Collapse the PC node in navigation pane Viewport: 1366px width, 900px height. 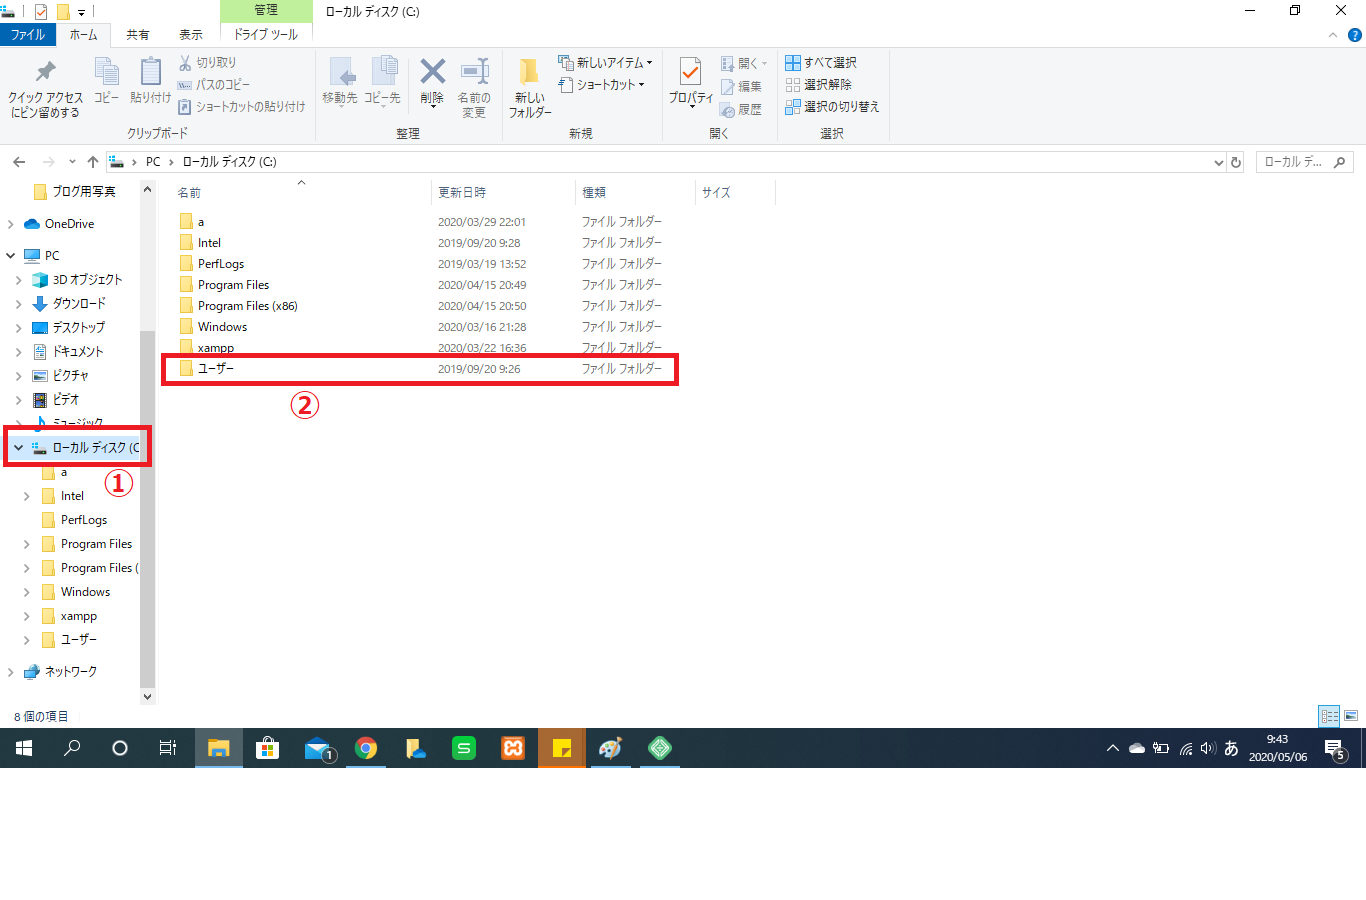coord(11,256)
